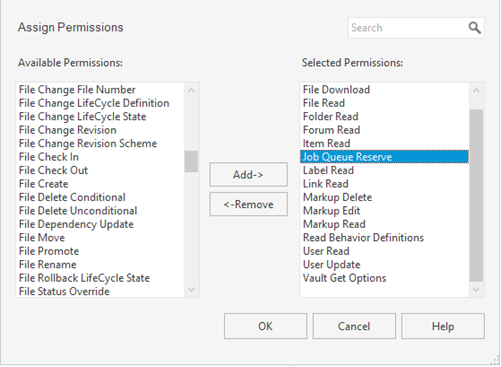The height and width of the screenshot is (367, 501).
Task: Choose User Update in the selected list
Action: (x=332, y=264)
